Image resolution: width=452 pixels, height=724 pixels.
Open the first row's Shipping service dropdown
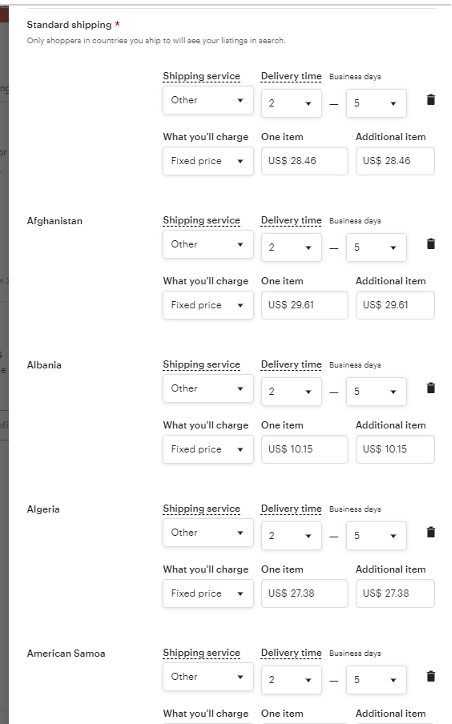[x=208, y=100]
